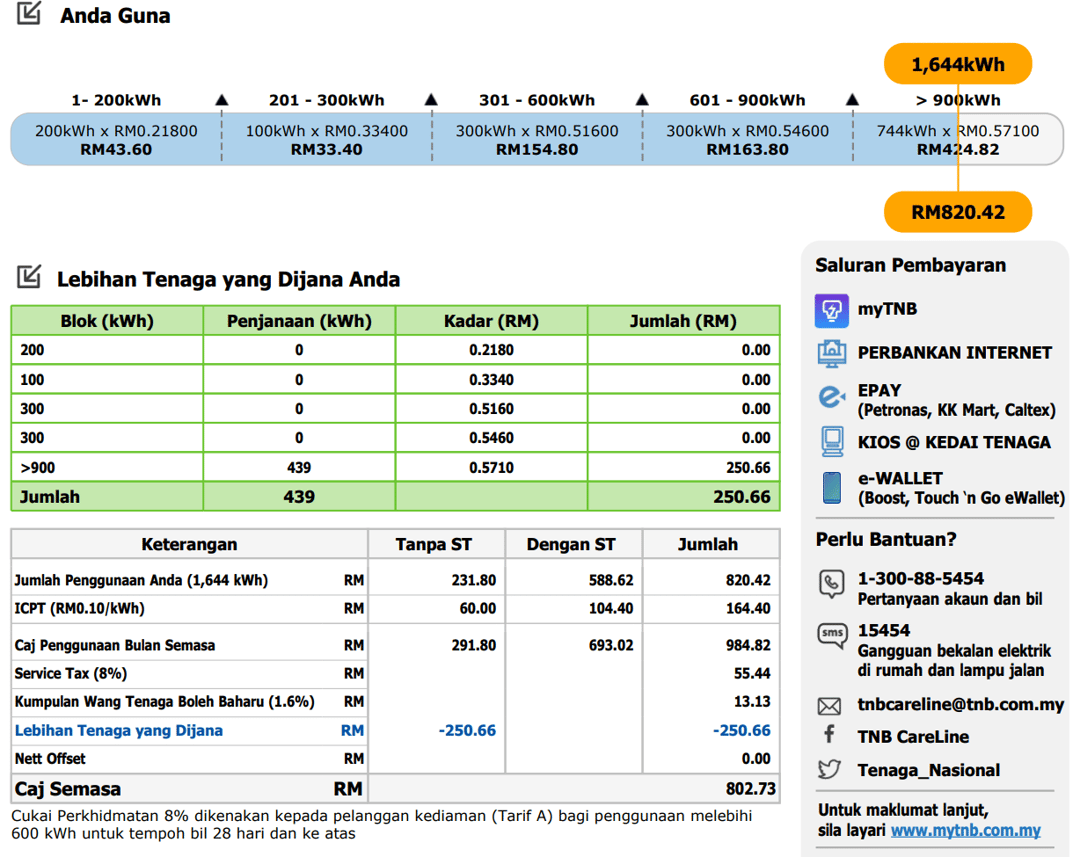This screenshot has height=857, width=1080.
Task: Select the 744kWh x RM0.57100 tier segment
Action: coord(957,139)
